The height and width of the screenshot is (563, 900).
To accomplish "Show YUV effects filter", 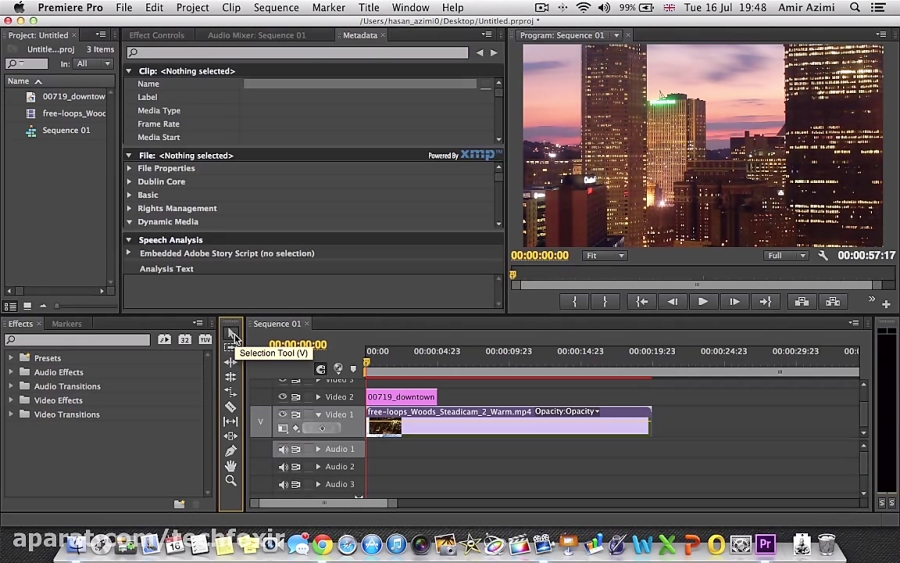I will pyautogui.click(x=205, y=339).
